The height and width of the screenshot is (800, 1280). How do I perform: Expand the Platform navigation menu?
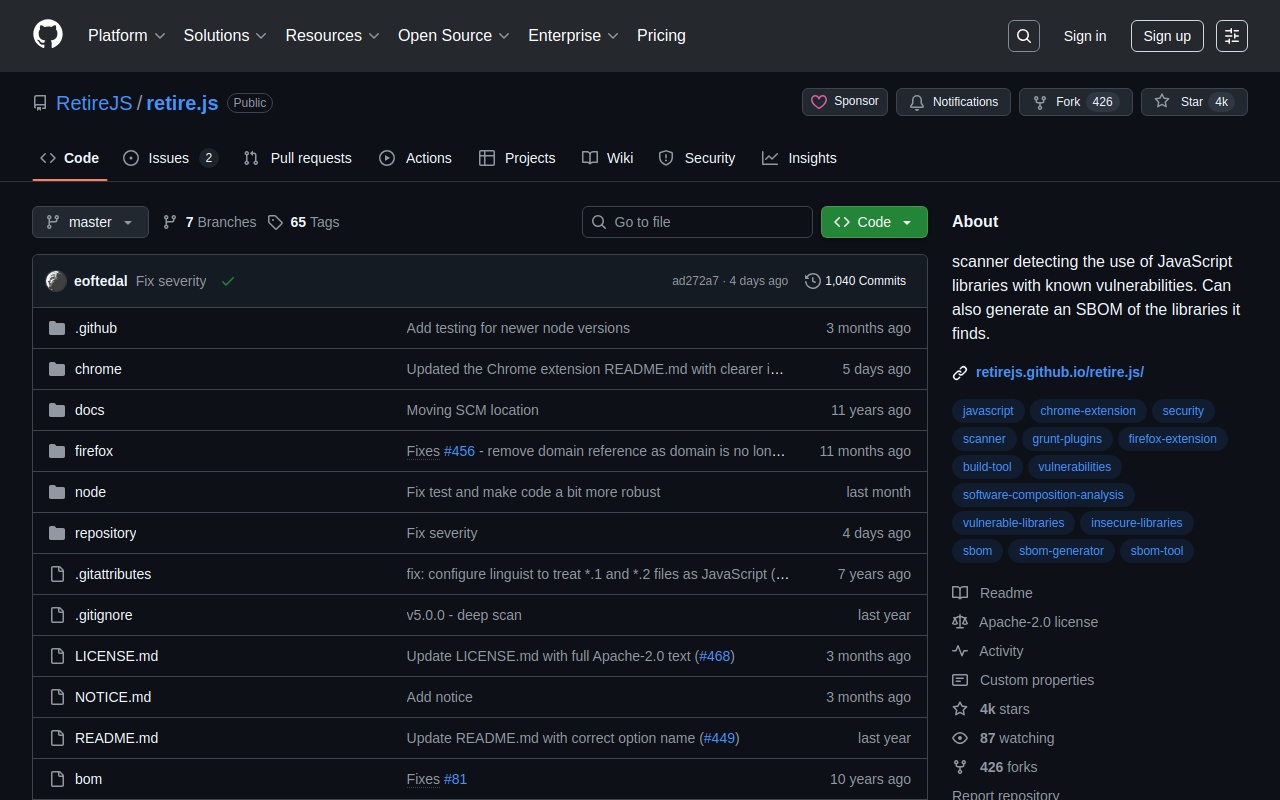click(x=126, y=36)
